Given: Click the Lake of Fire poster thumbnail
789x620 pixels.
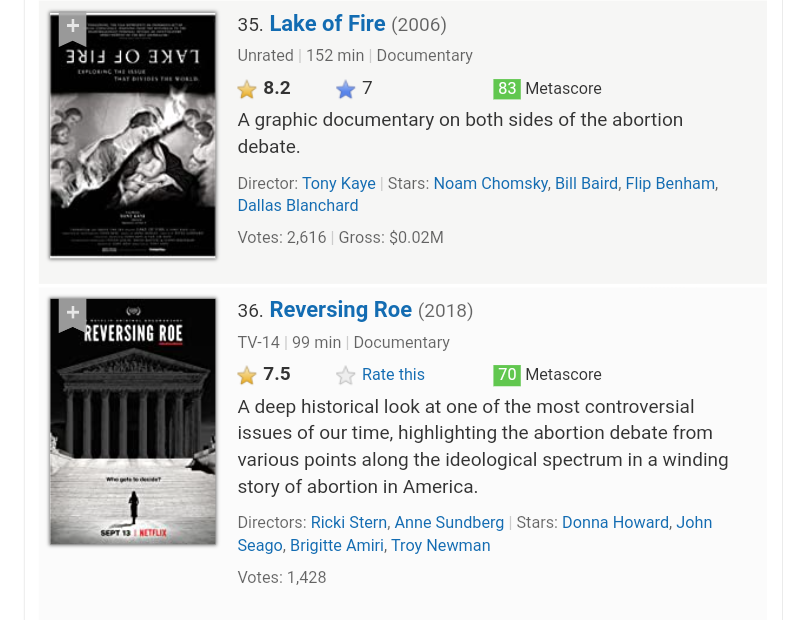Looking at the screenshot, I should coord(133,135).
